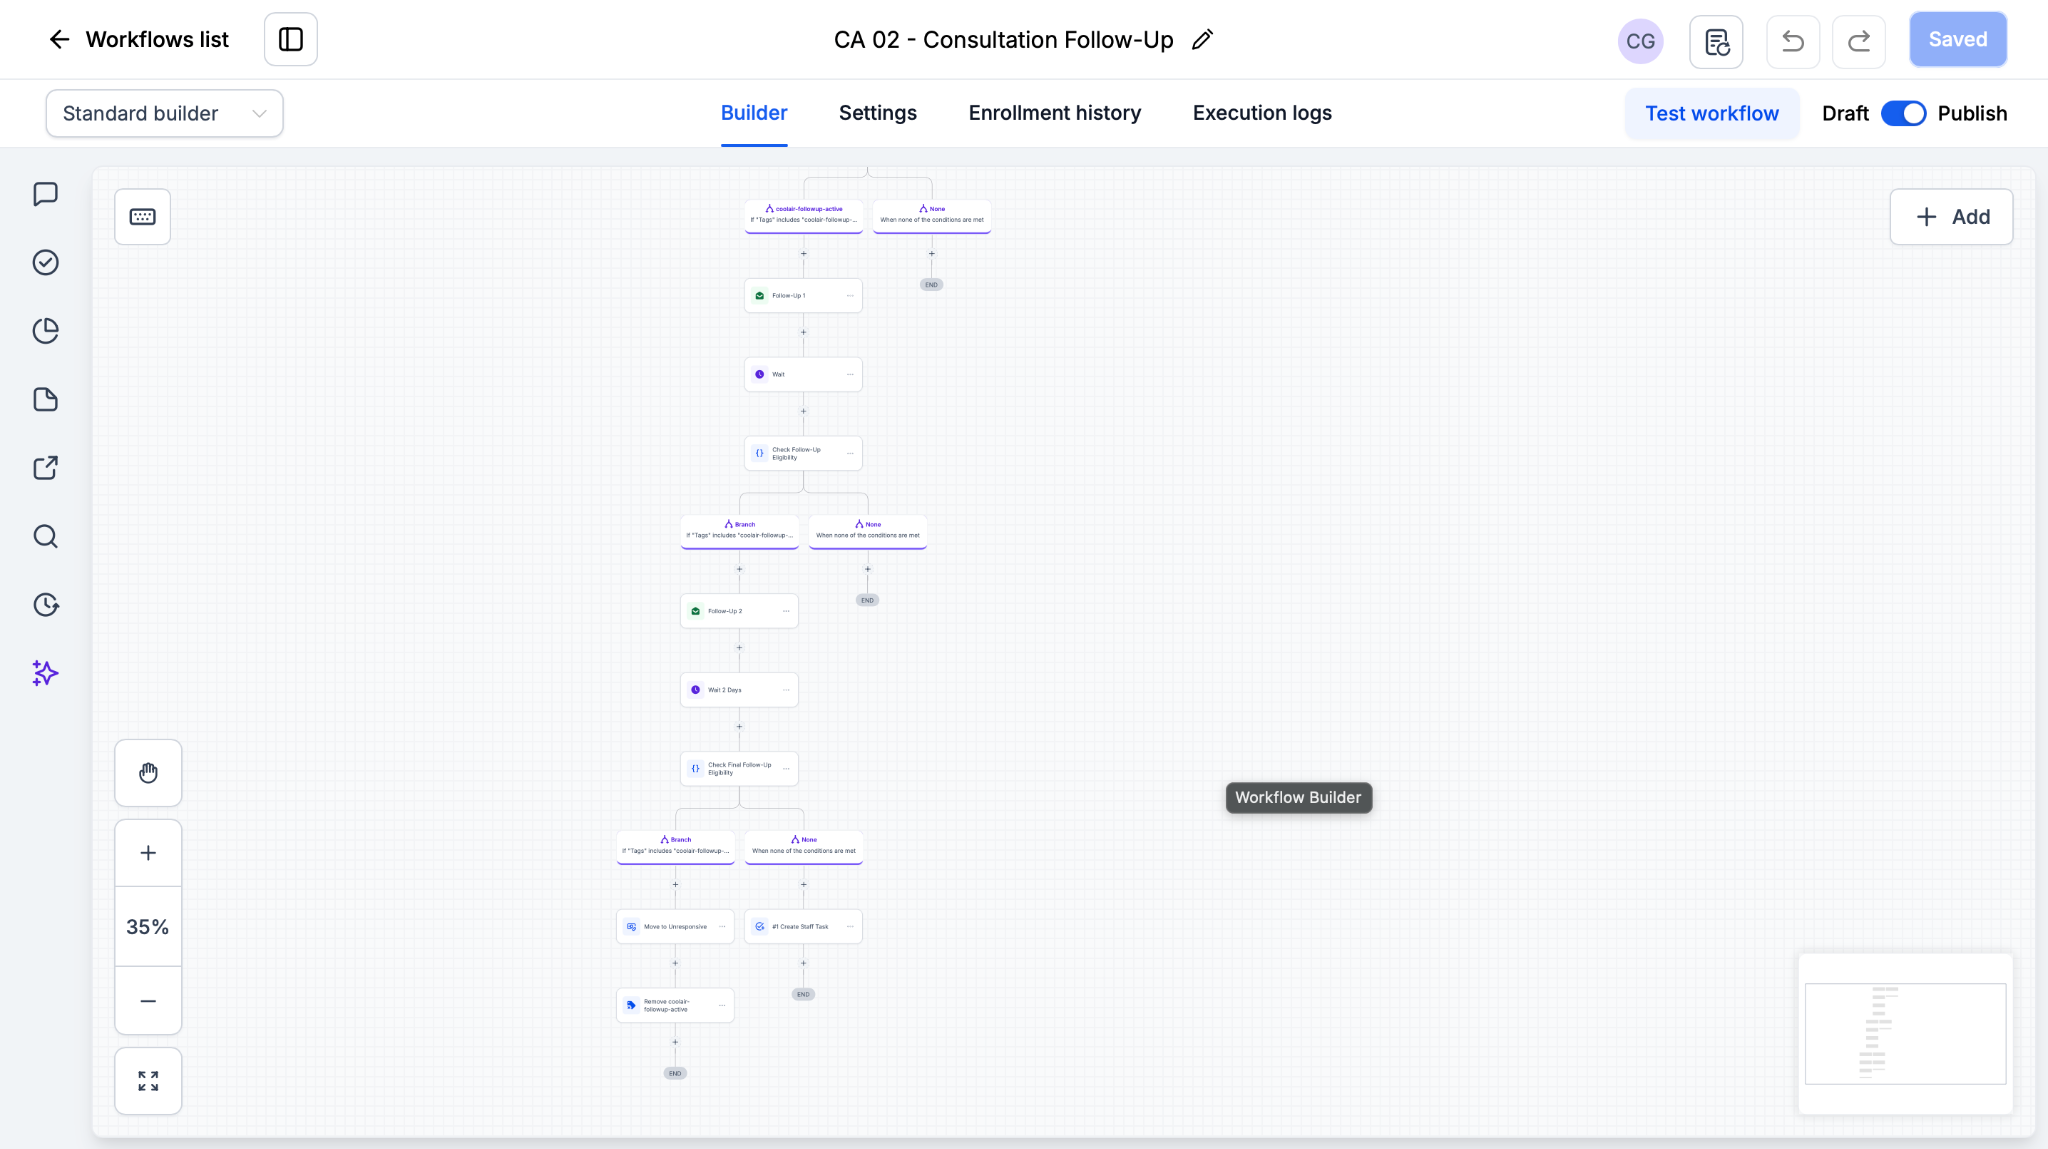Open the sticky note icon in sidebar
This screenshot has height=1149, width=2048.
point(46,399)
